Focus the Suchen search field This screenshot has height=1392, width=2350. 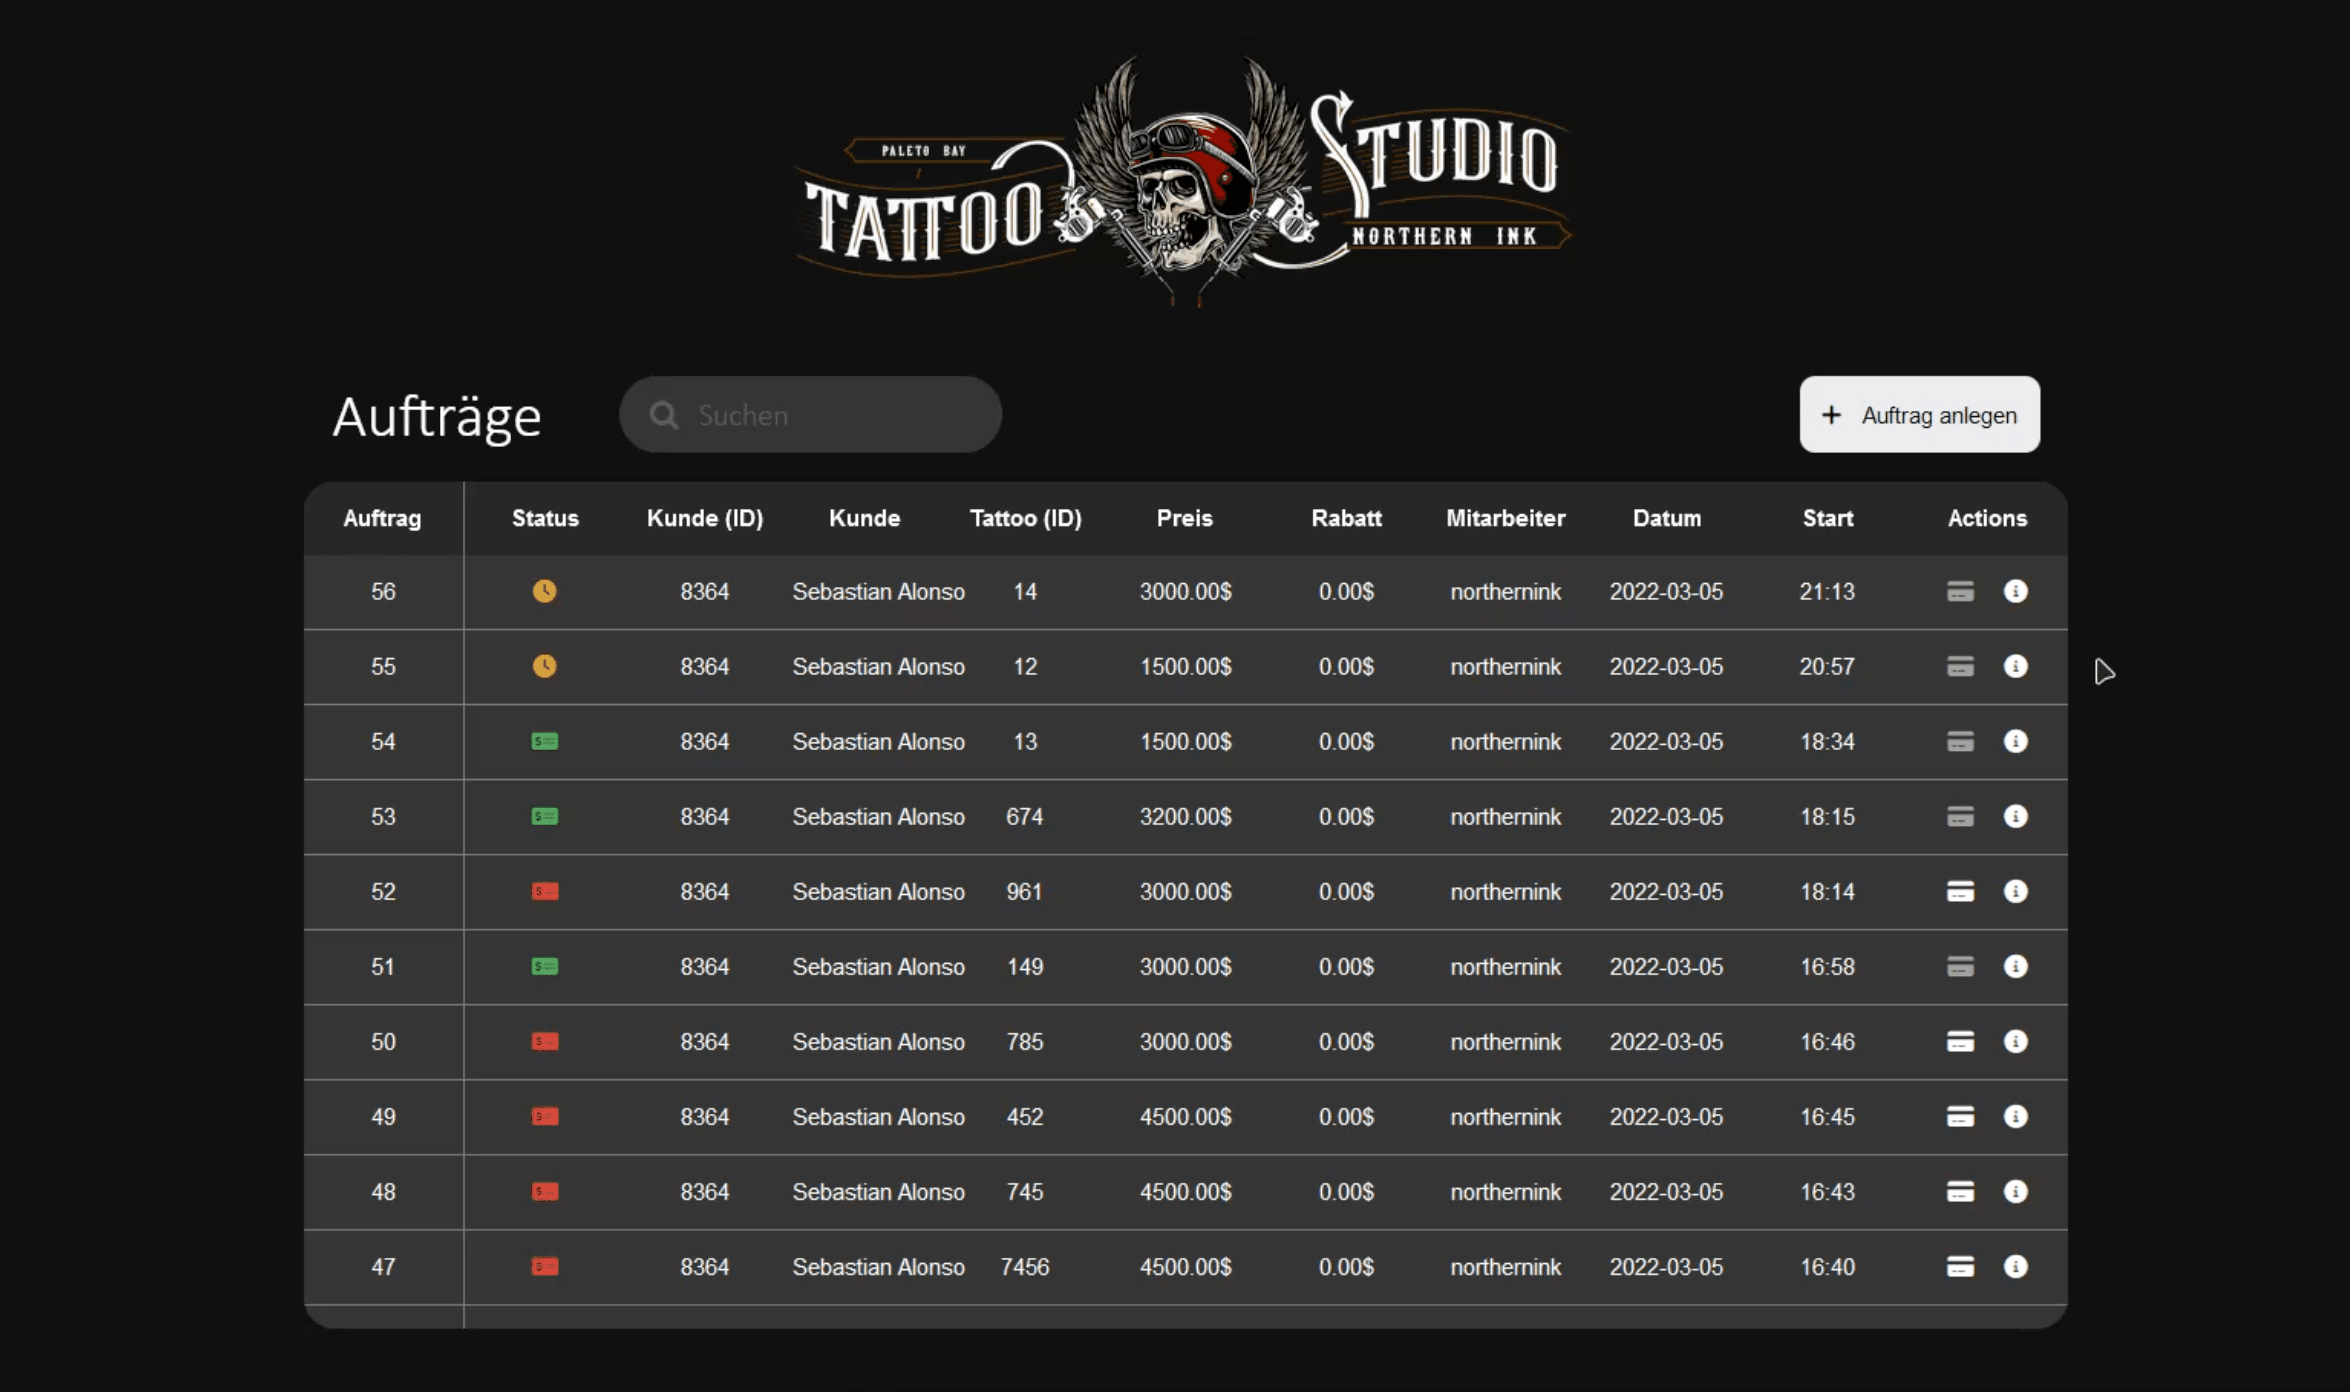(810, 414)
